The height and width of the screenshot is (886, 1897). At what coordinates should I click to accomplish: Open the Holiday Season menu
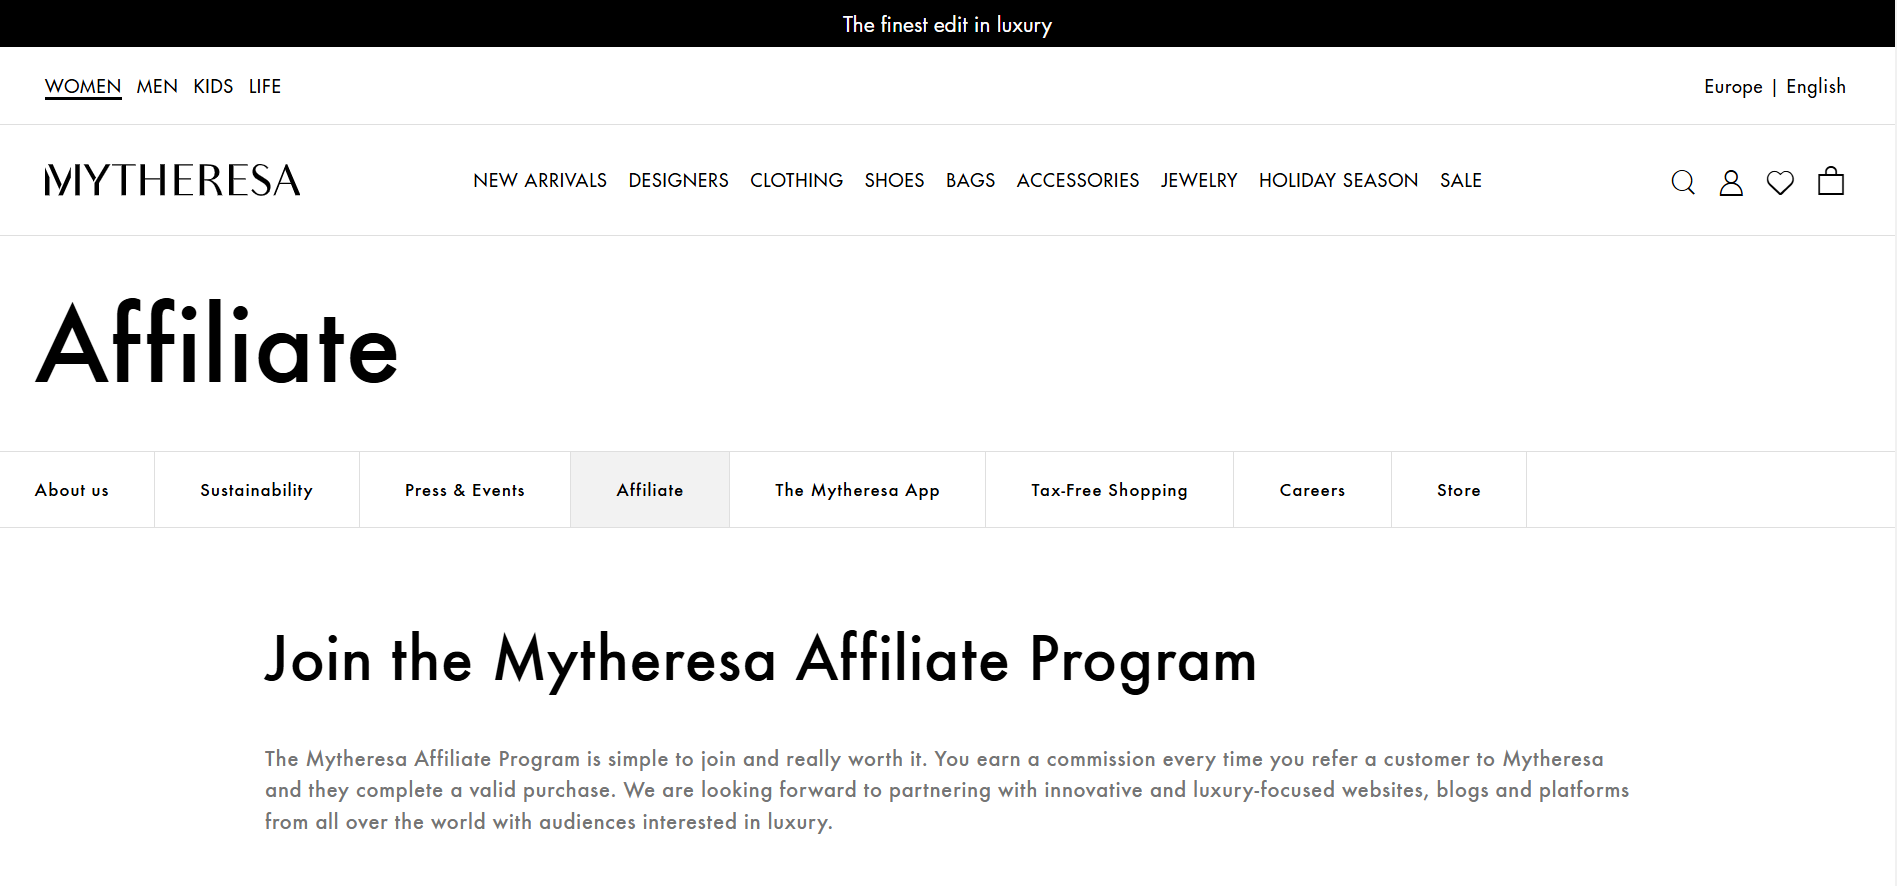click(x=1339, y=180)
